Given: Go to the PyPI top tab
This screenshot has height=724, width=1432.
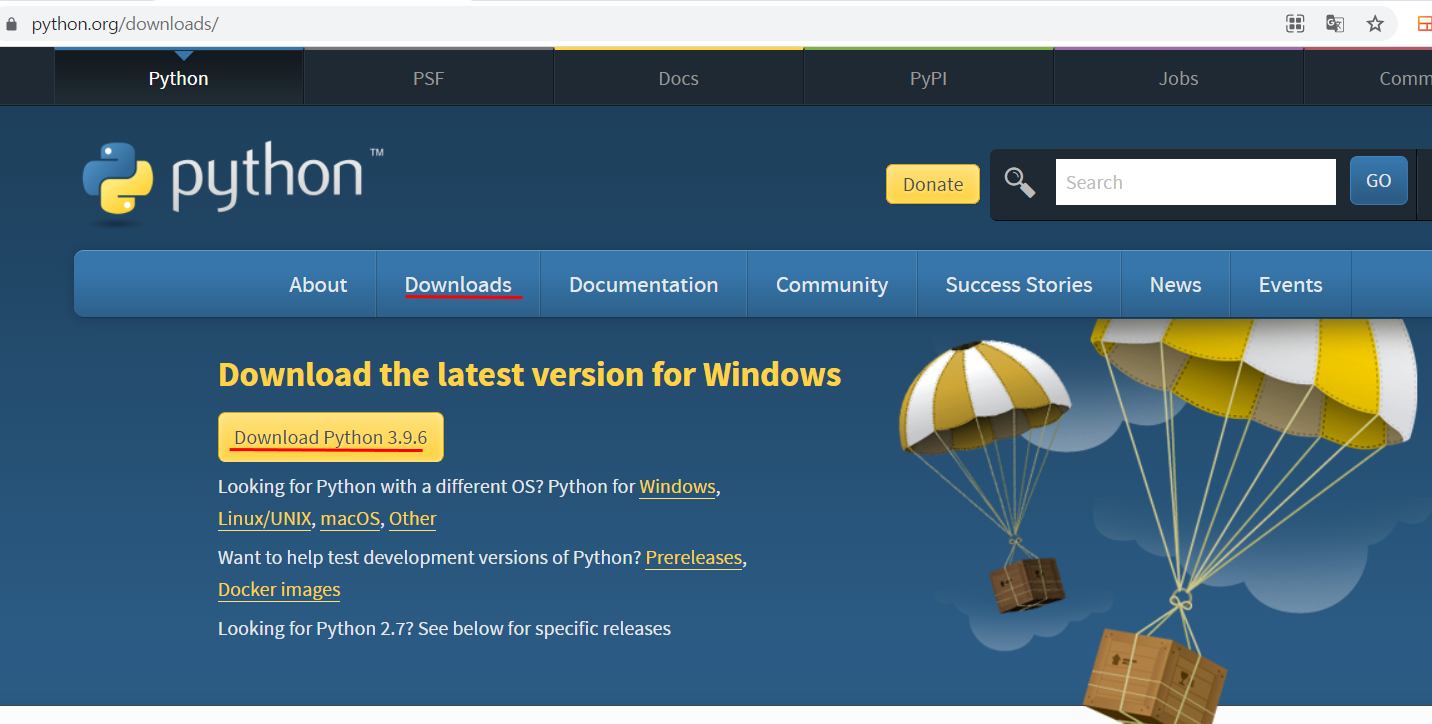Looking at the screenshot, I should (929, 78).
